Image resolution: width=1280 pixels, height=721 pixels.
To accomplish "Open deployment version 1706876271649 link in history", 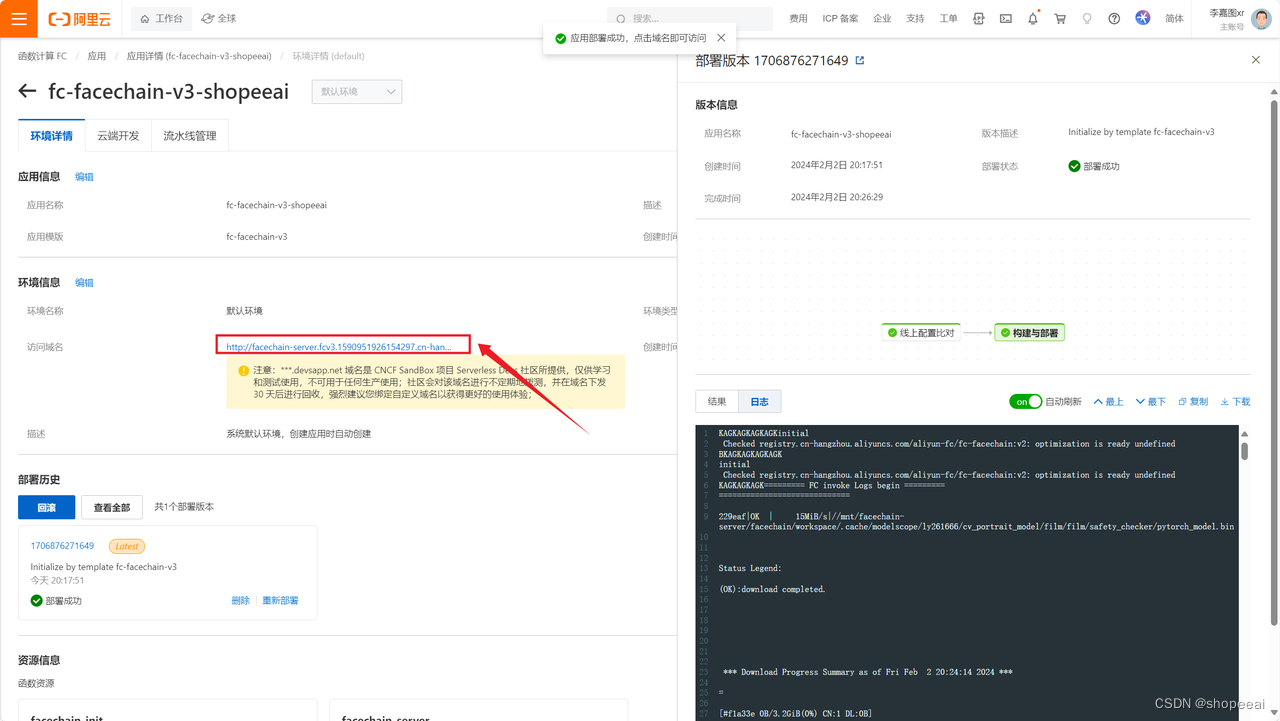I will point(62,546).
